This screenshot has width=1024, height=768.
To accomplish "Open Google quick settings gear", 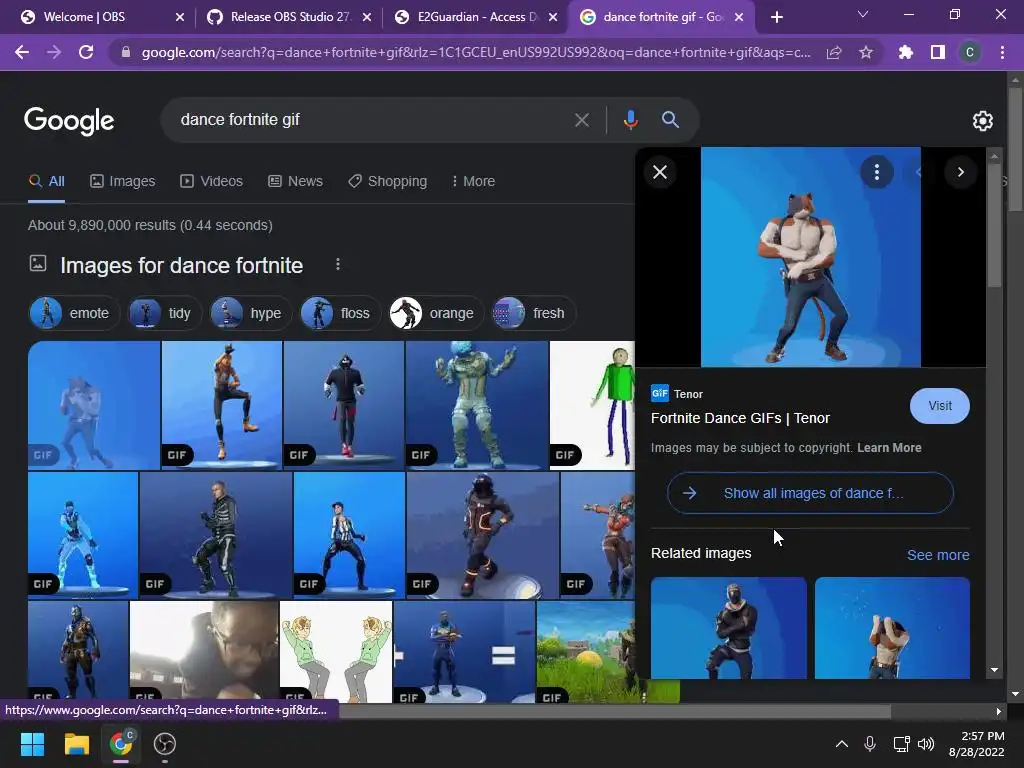I will coord(983,121).
